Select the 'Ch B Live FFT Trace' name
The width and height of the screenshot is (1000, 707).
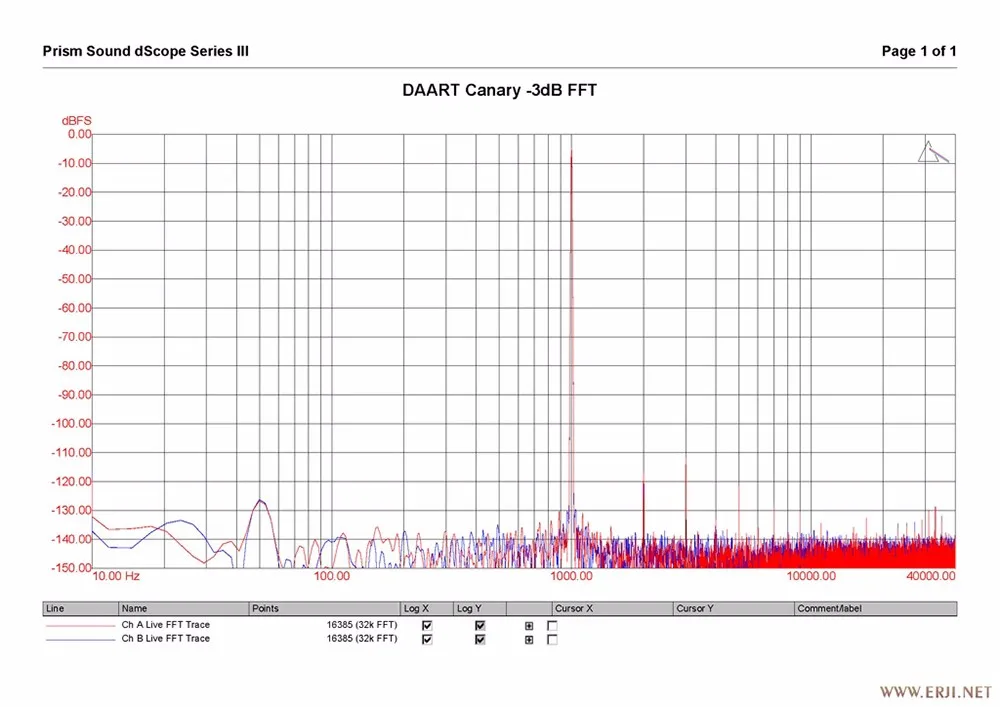tap(166, 638)
